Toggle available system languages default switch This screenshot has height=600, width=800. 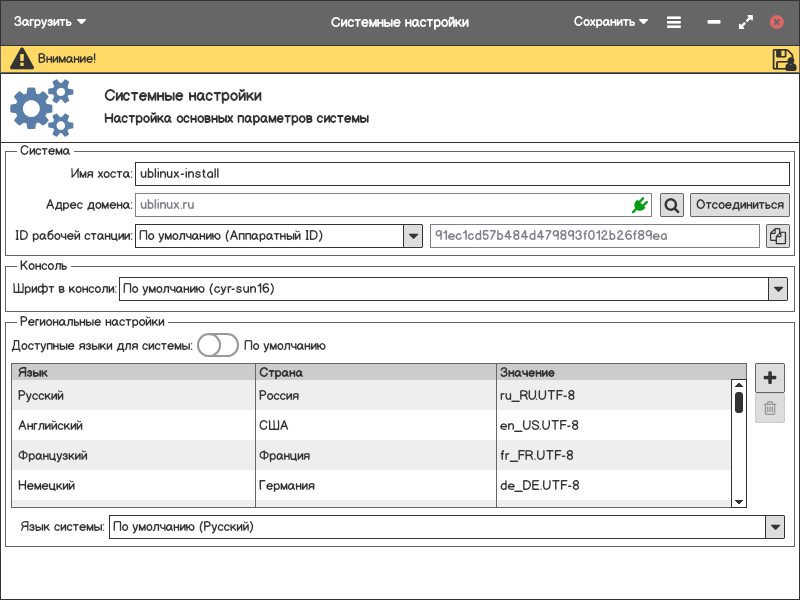coord(217,346)
